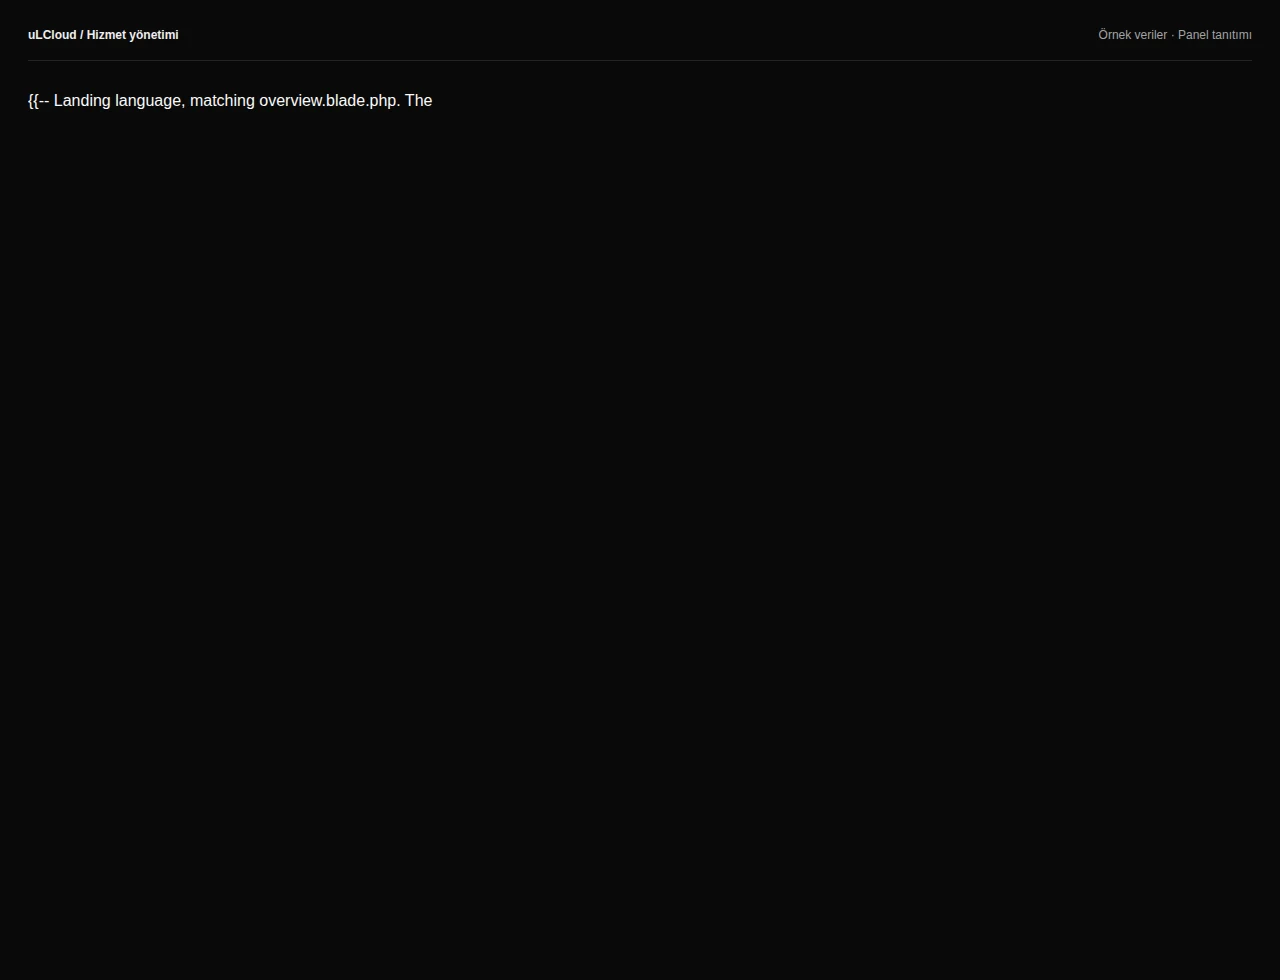Click the word Panel in top-right link
Screen dimensions: 1280x980
[x=1193, y=35]
